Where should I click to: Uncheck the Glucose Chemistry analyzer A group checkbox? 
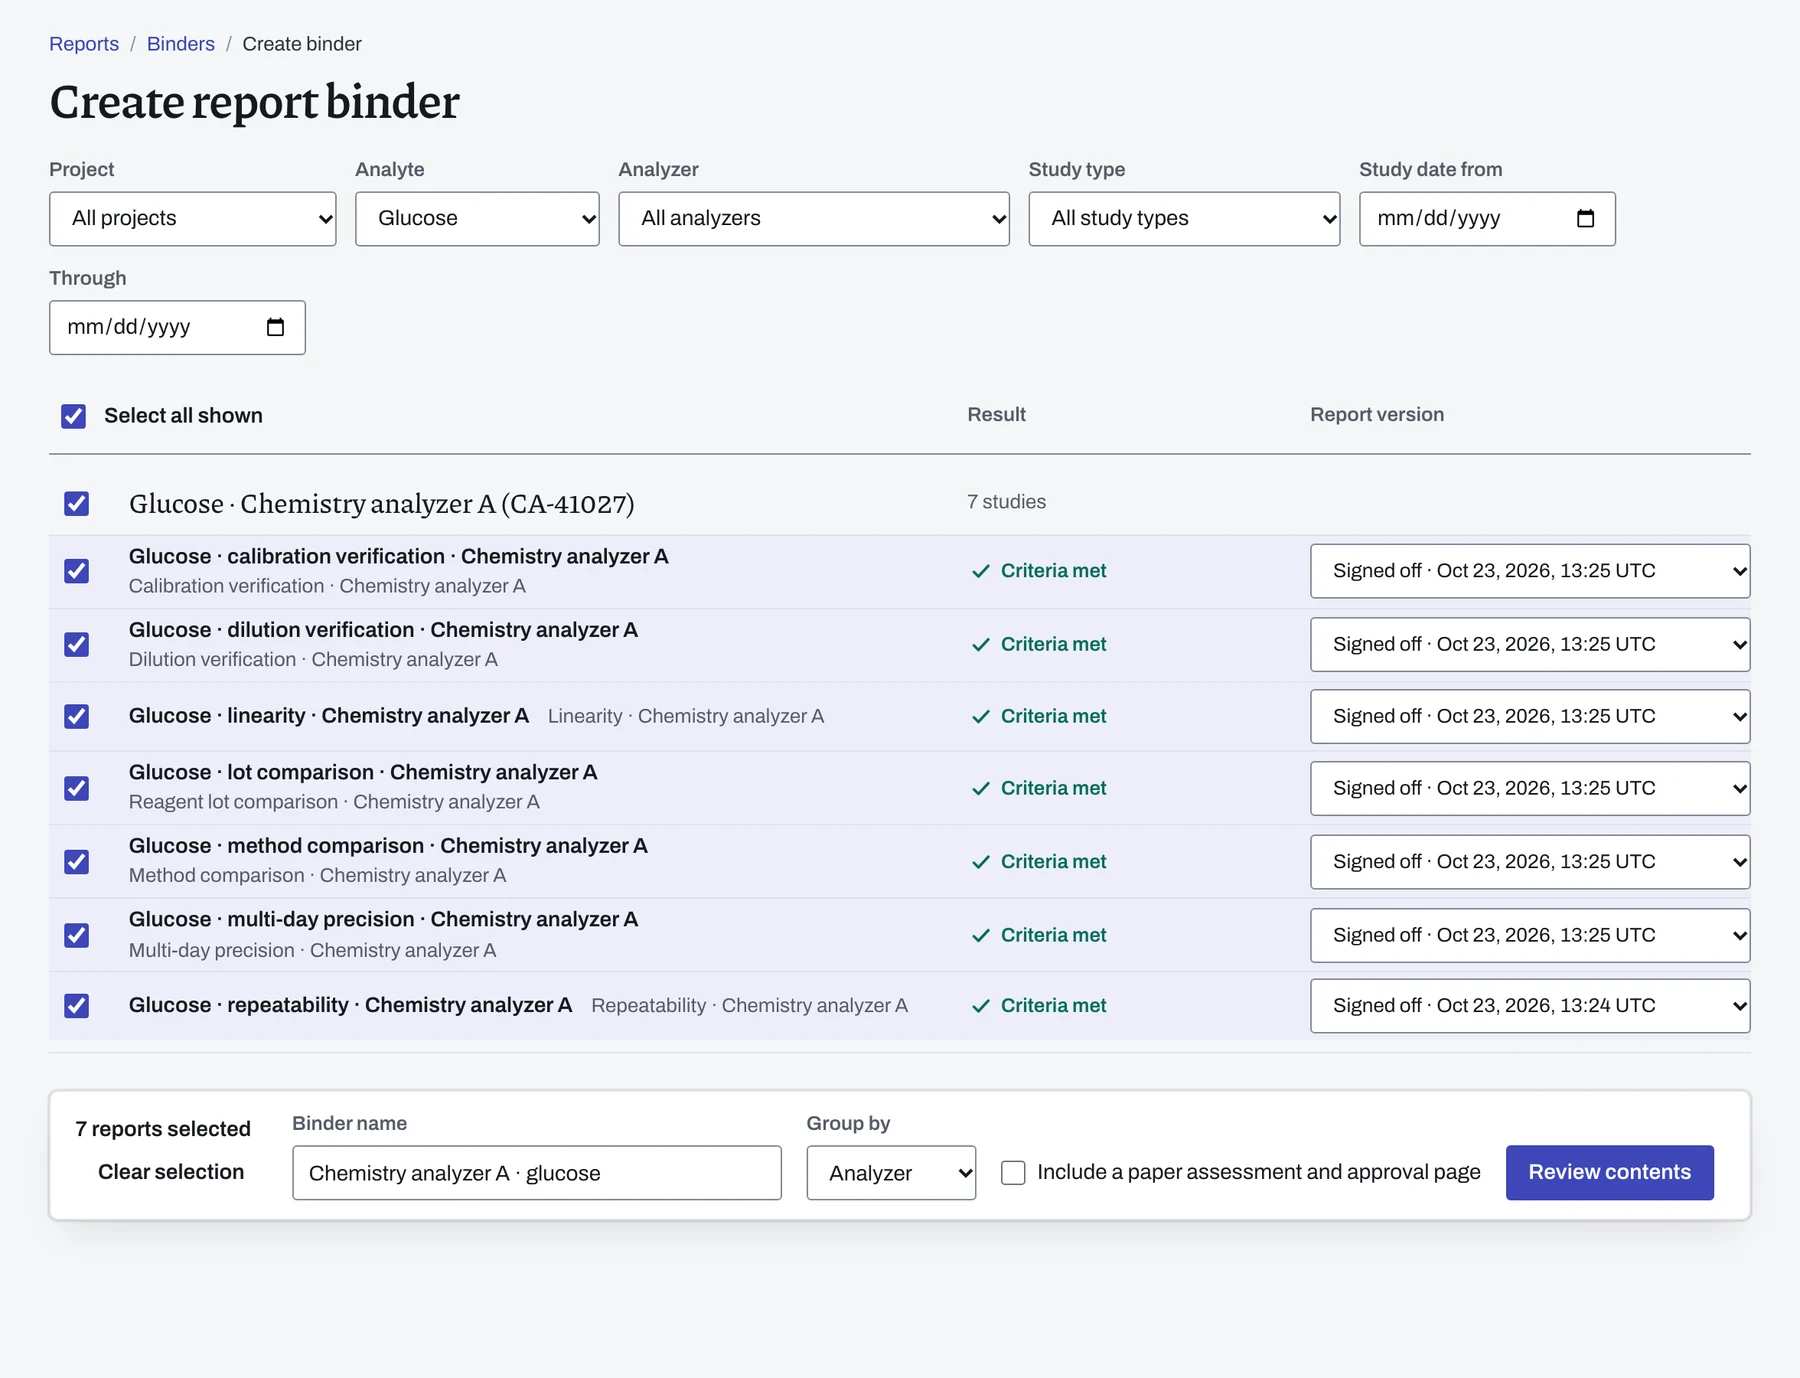click(x=77, y=503)
